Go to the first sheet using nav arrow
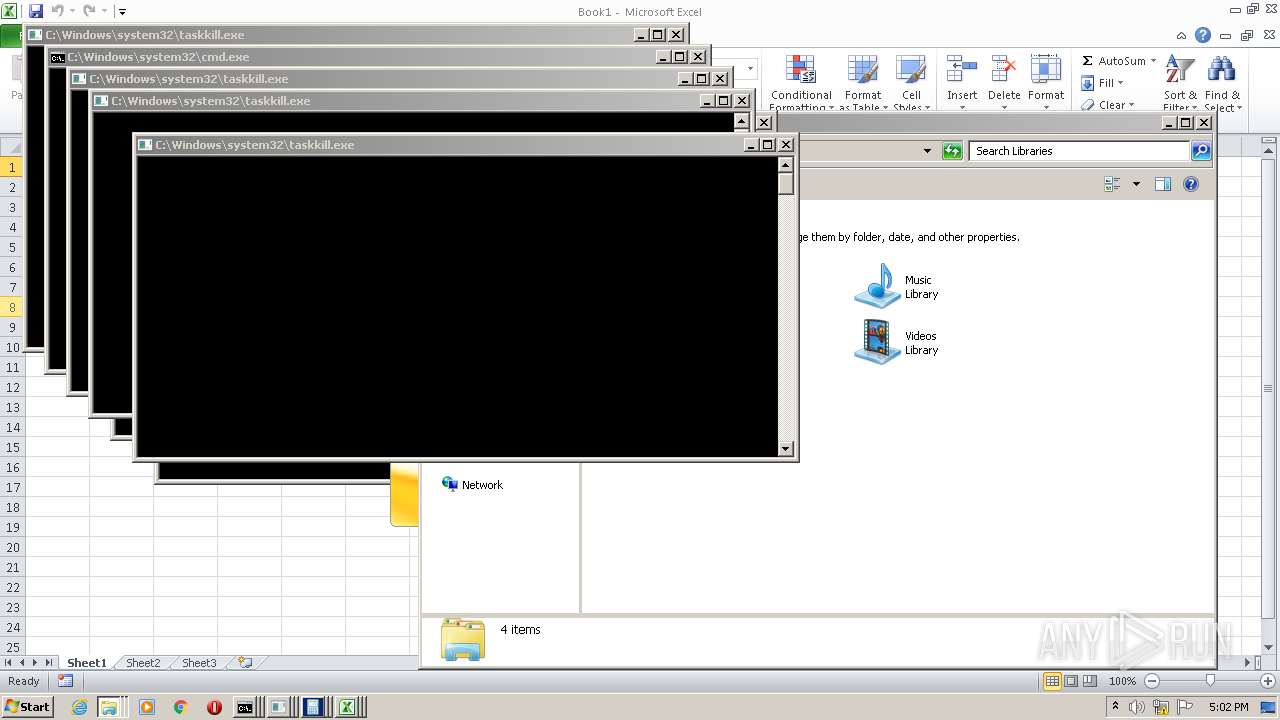This screenshot has width=1280, height=720. pos(9,662)
